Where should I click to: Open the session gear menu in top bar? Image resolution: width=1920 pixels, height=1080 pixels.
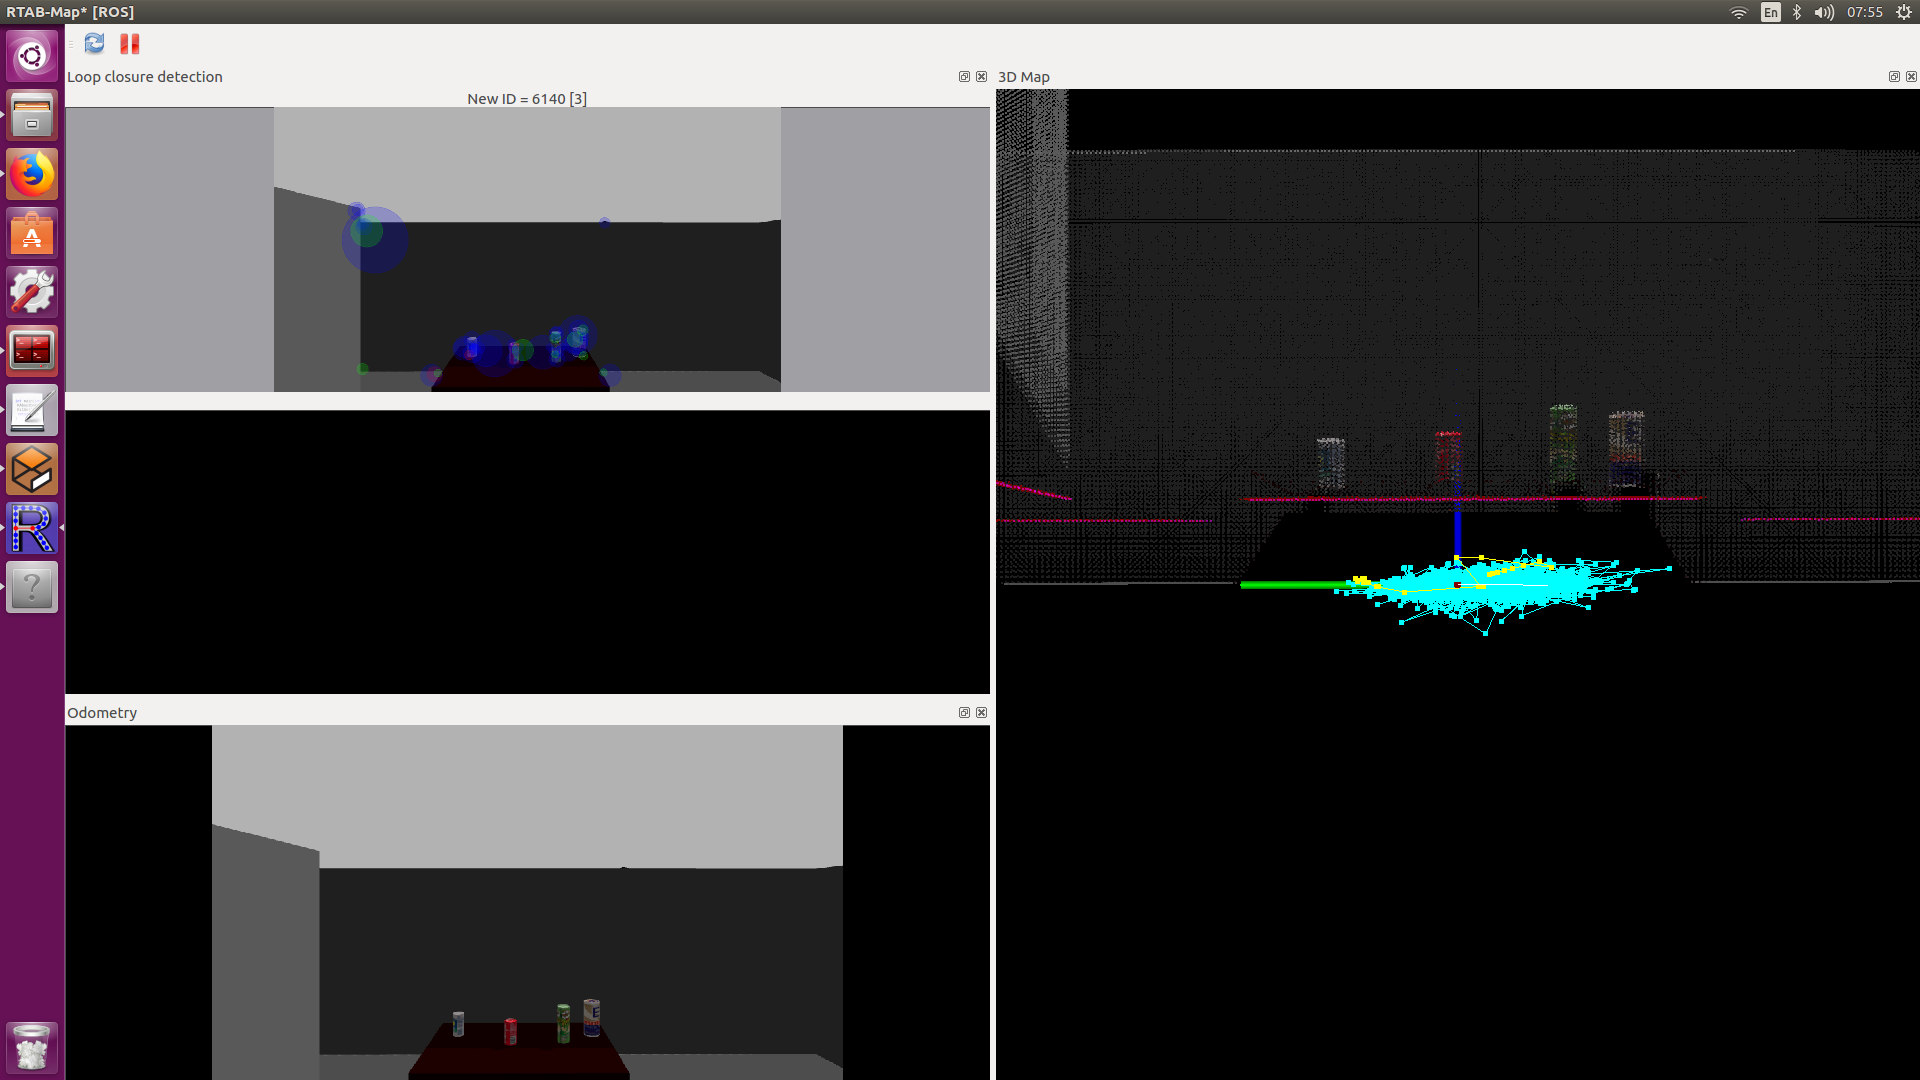[x=1904, y=12]
